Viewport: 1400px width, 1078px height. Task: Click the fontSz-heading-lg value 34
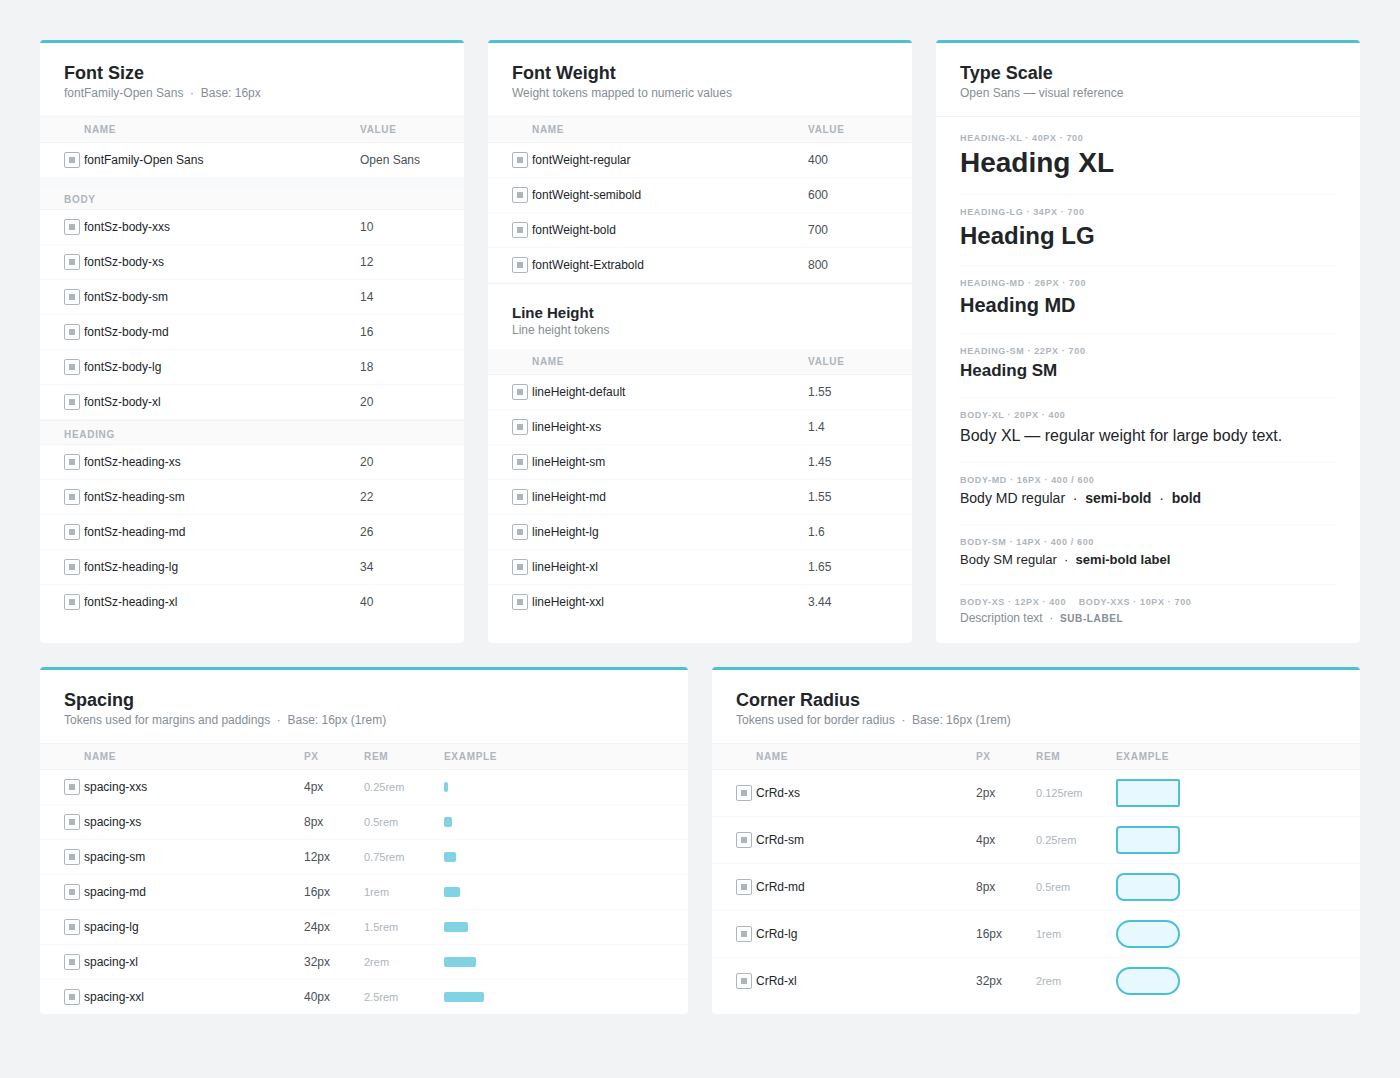367,567
